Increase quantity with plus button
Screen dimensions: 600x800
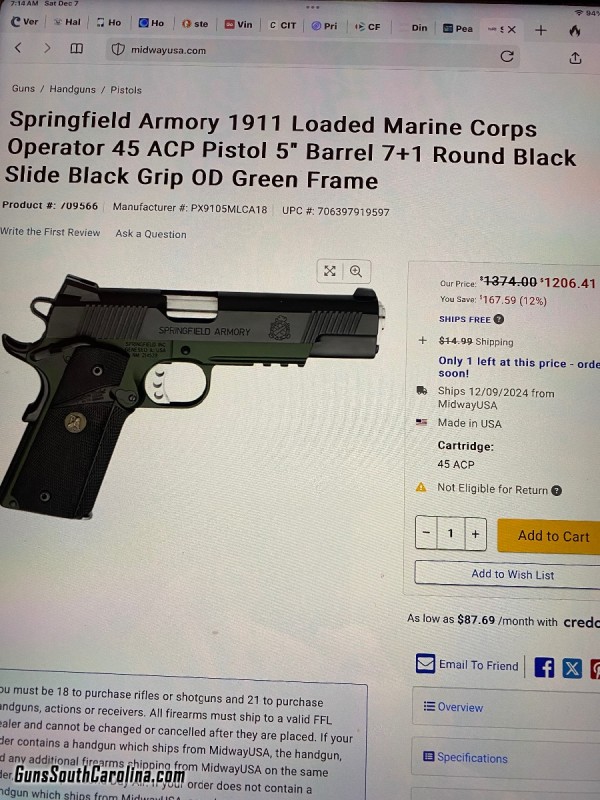coord(476,534)
